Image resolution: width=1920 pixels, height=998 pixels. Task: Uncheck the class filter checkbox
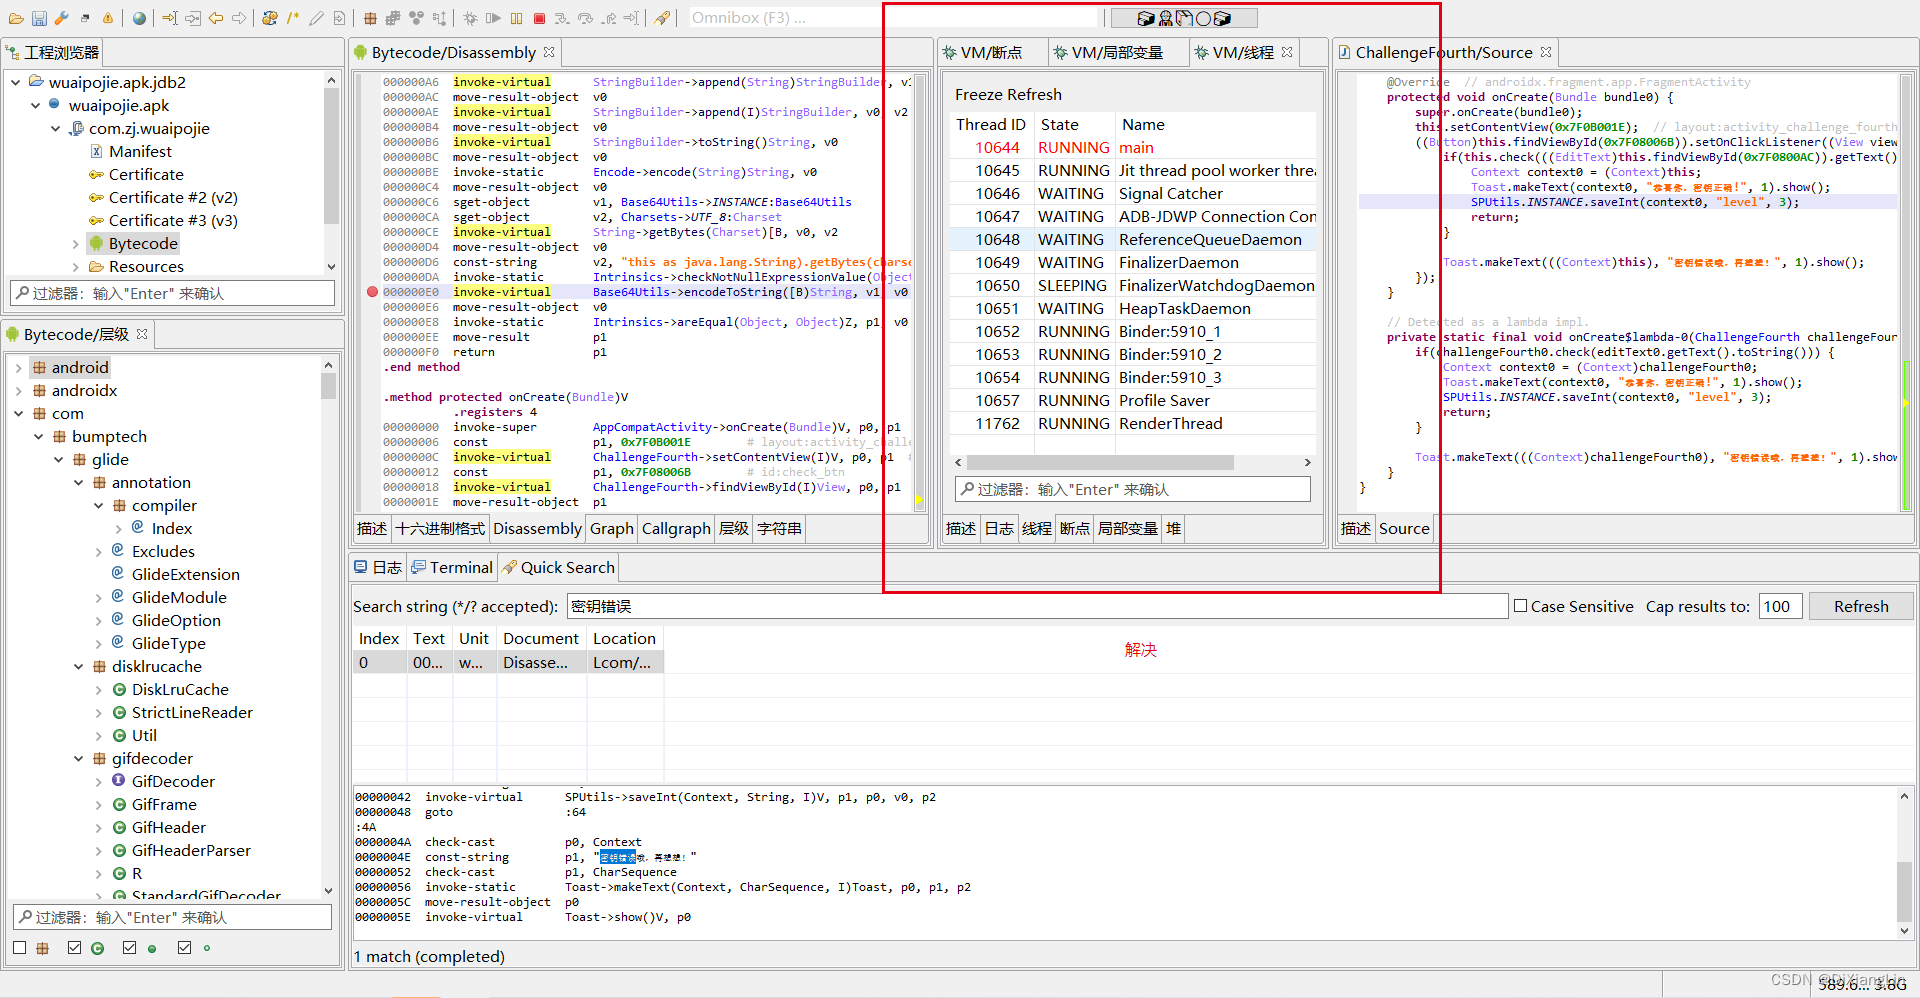click(x=74, y=947)
